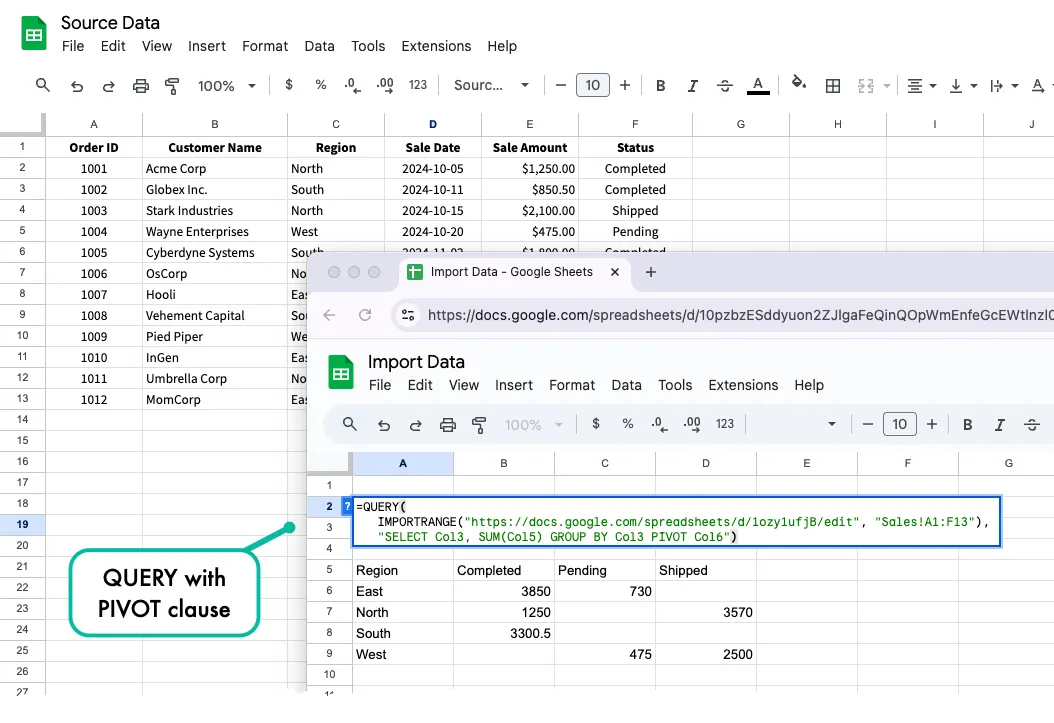Open the search icon in Import Data toolbar
This screenshot has height=723, width=1054.
pos(349,424)
